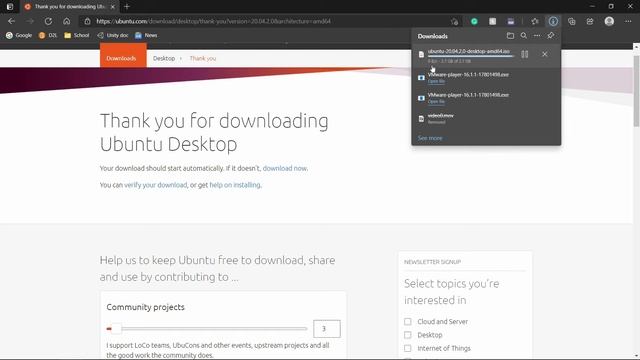Go back to the previous page
The height and width of the screenshot is (360, 640).
[x=11, y=21]
